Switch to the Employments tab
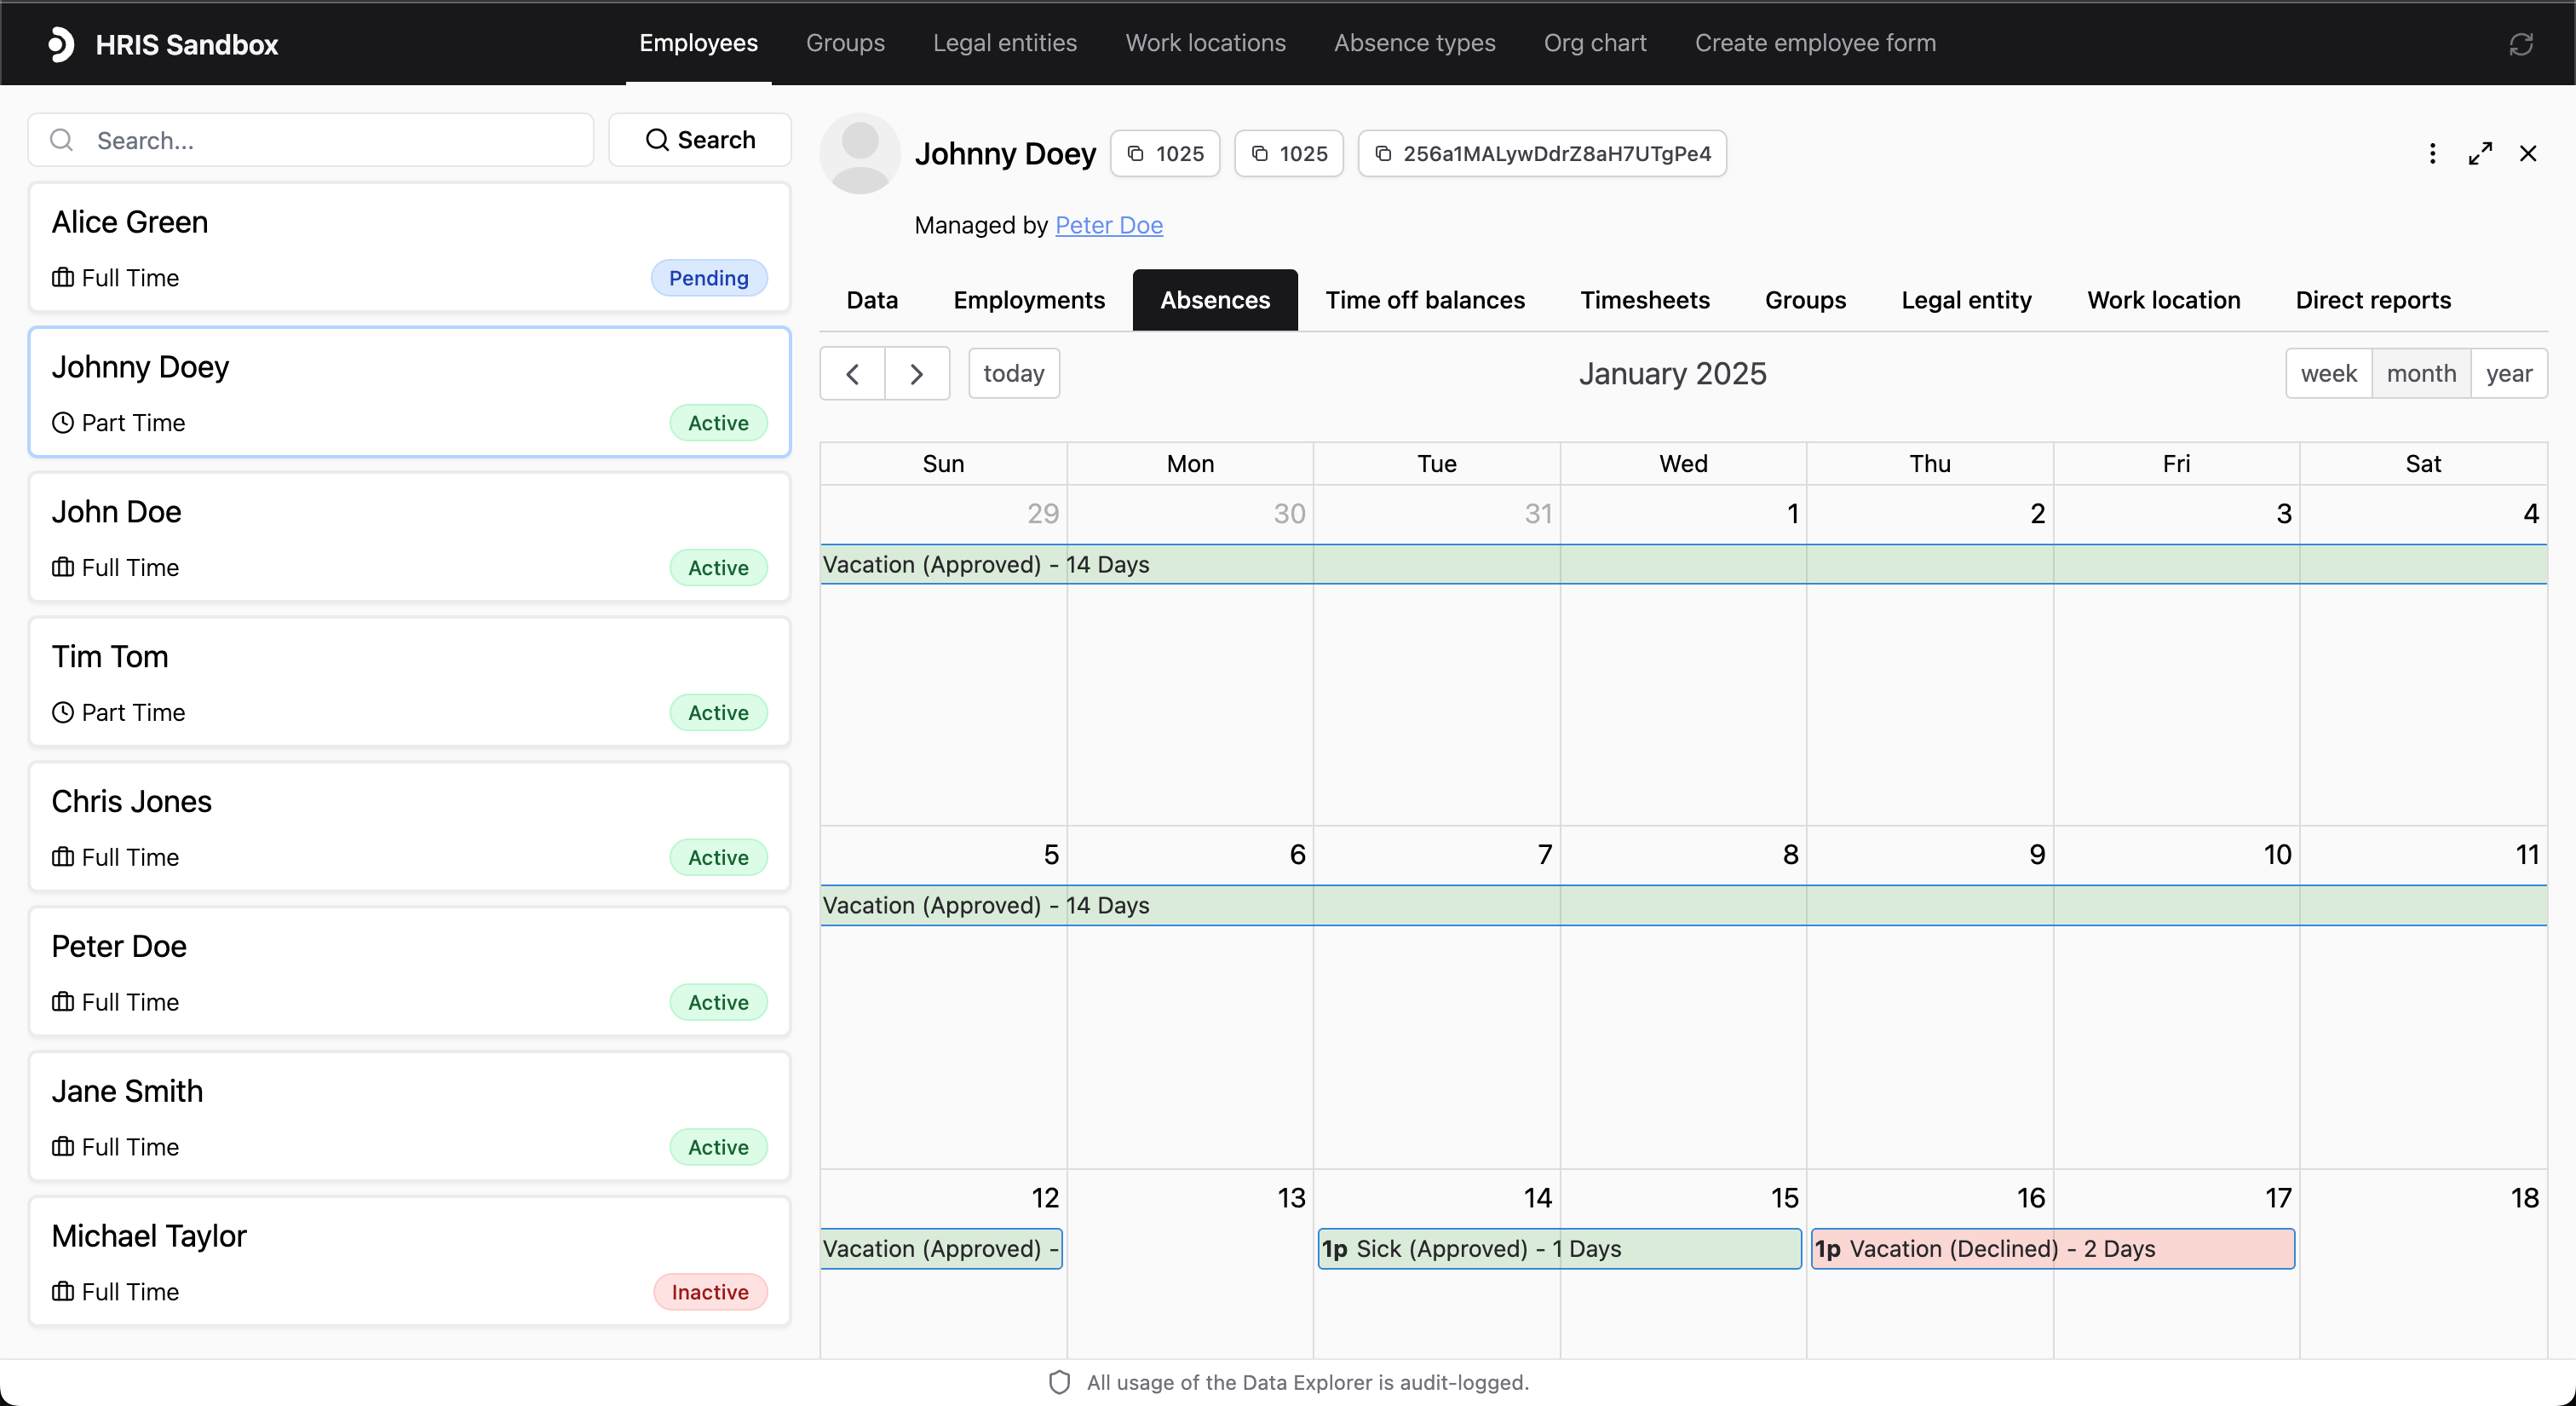The image size is (2576, 1406). [1029, 300]
